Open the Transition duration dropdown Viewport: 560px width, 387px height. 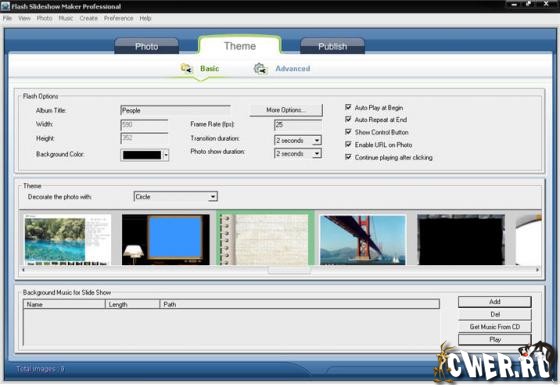[316, 140]
